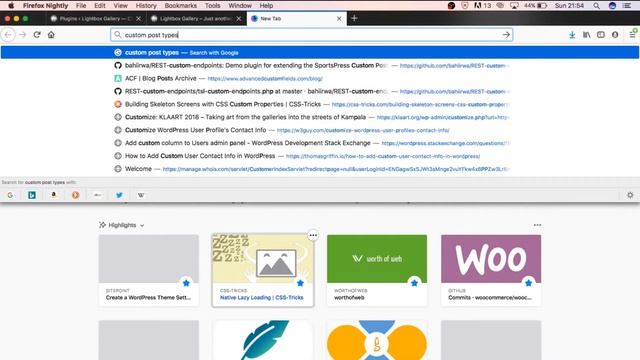Click the bookmark star on Sitepoint card
The image size is (640, 360).
click(x=186, y=283)
